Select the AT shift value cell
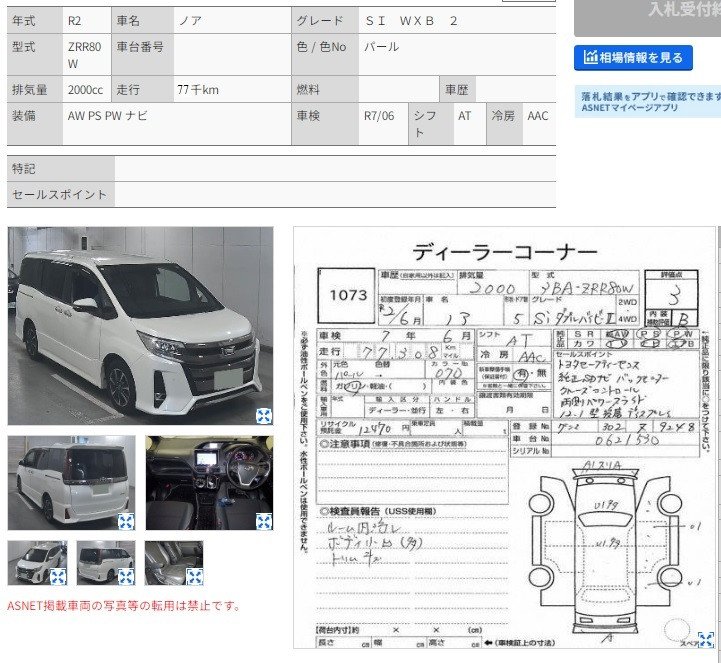The image size is (721, 663). [x=470, y=124]
